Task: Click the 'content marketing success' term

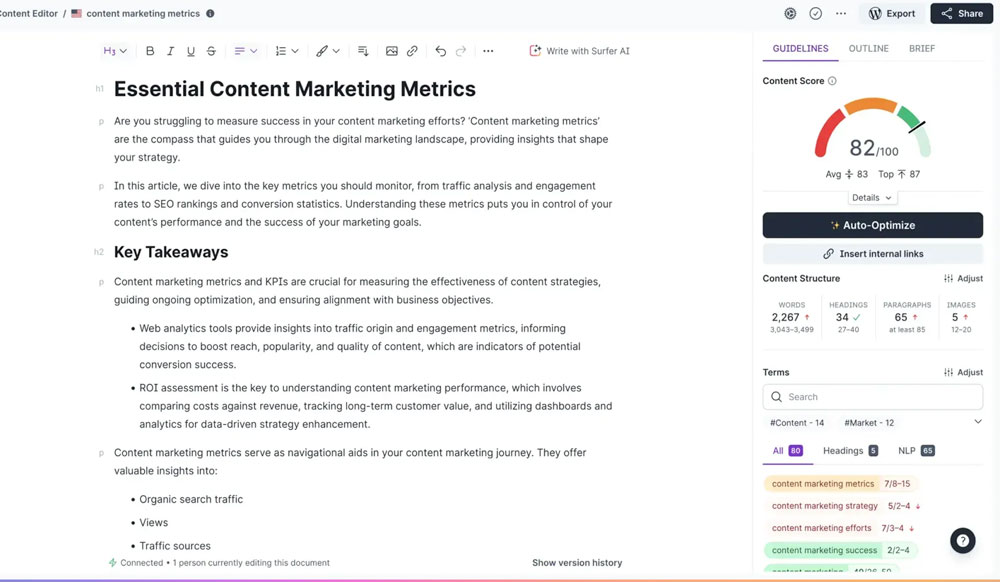Action: (x=841, y=550)
